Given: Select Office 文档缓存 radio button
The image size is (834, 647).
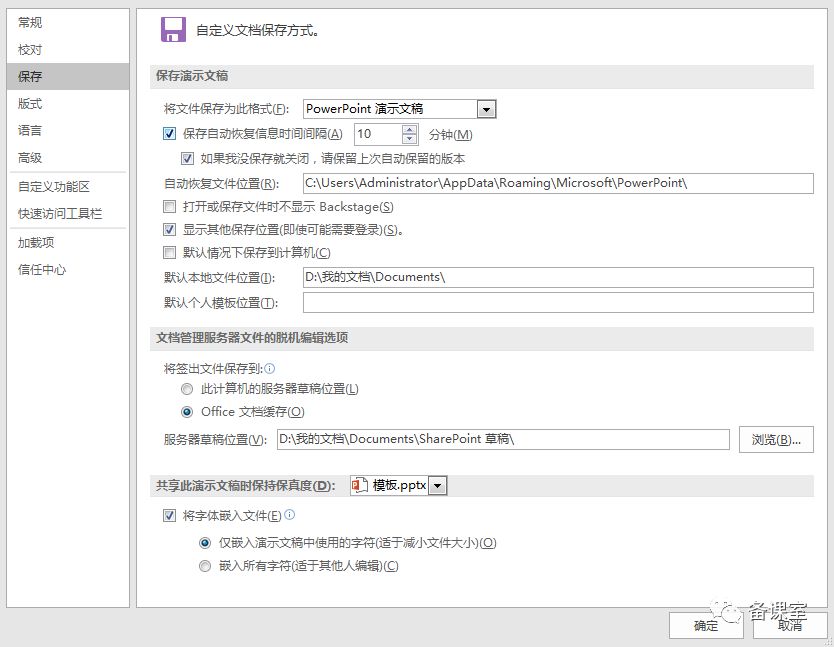Looking at the screenshot, I should point(187,412).
